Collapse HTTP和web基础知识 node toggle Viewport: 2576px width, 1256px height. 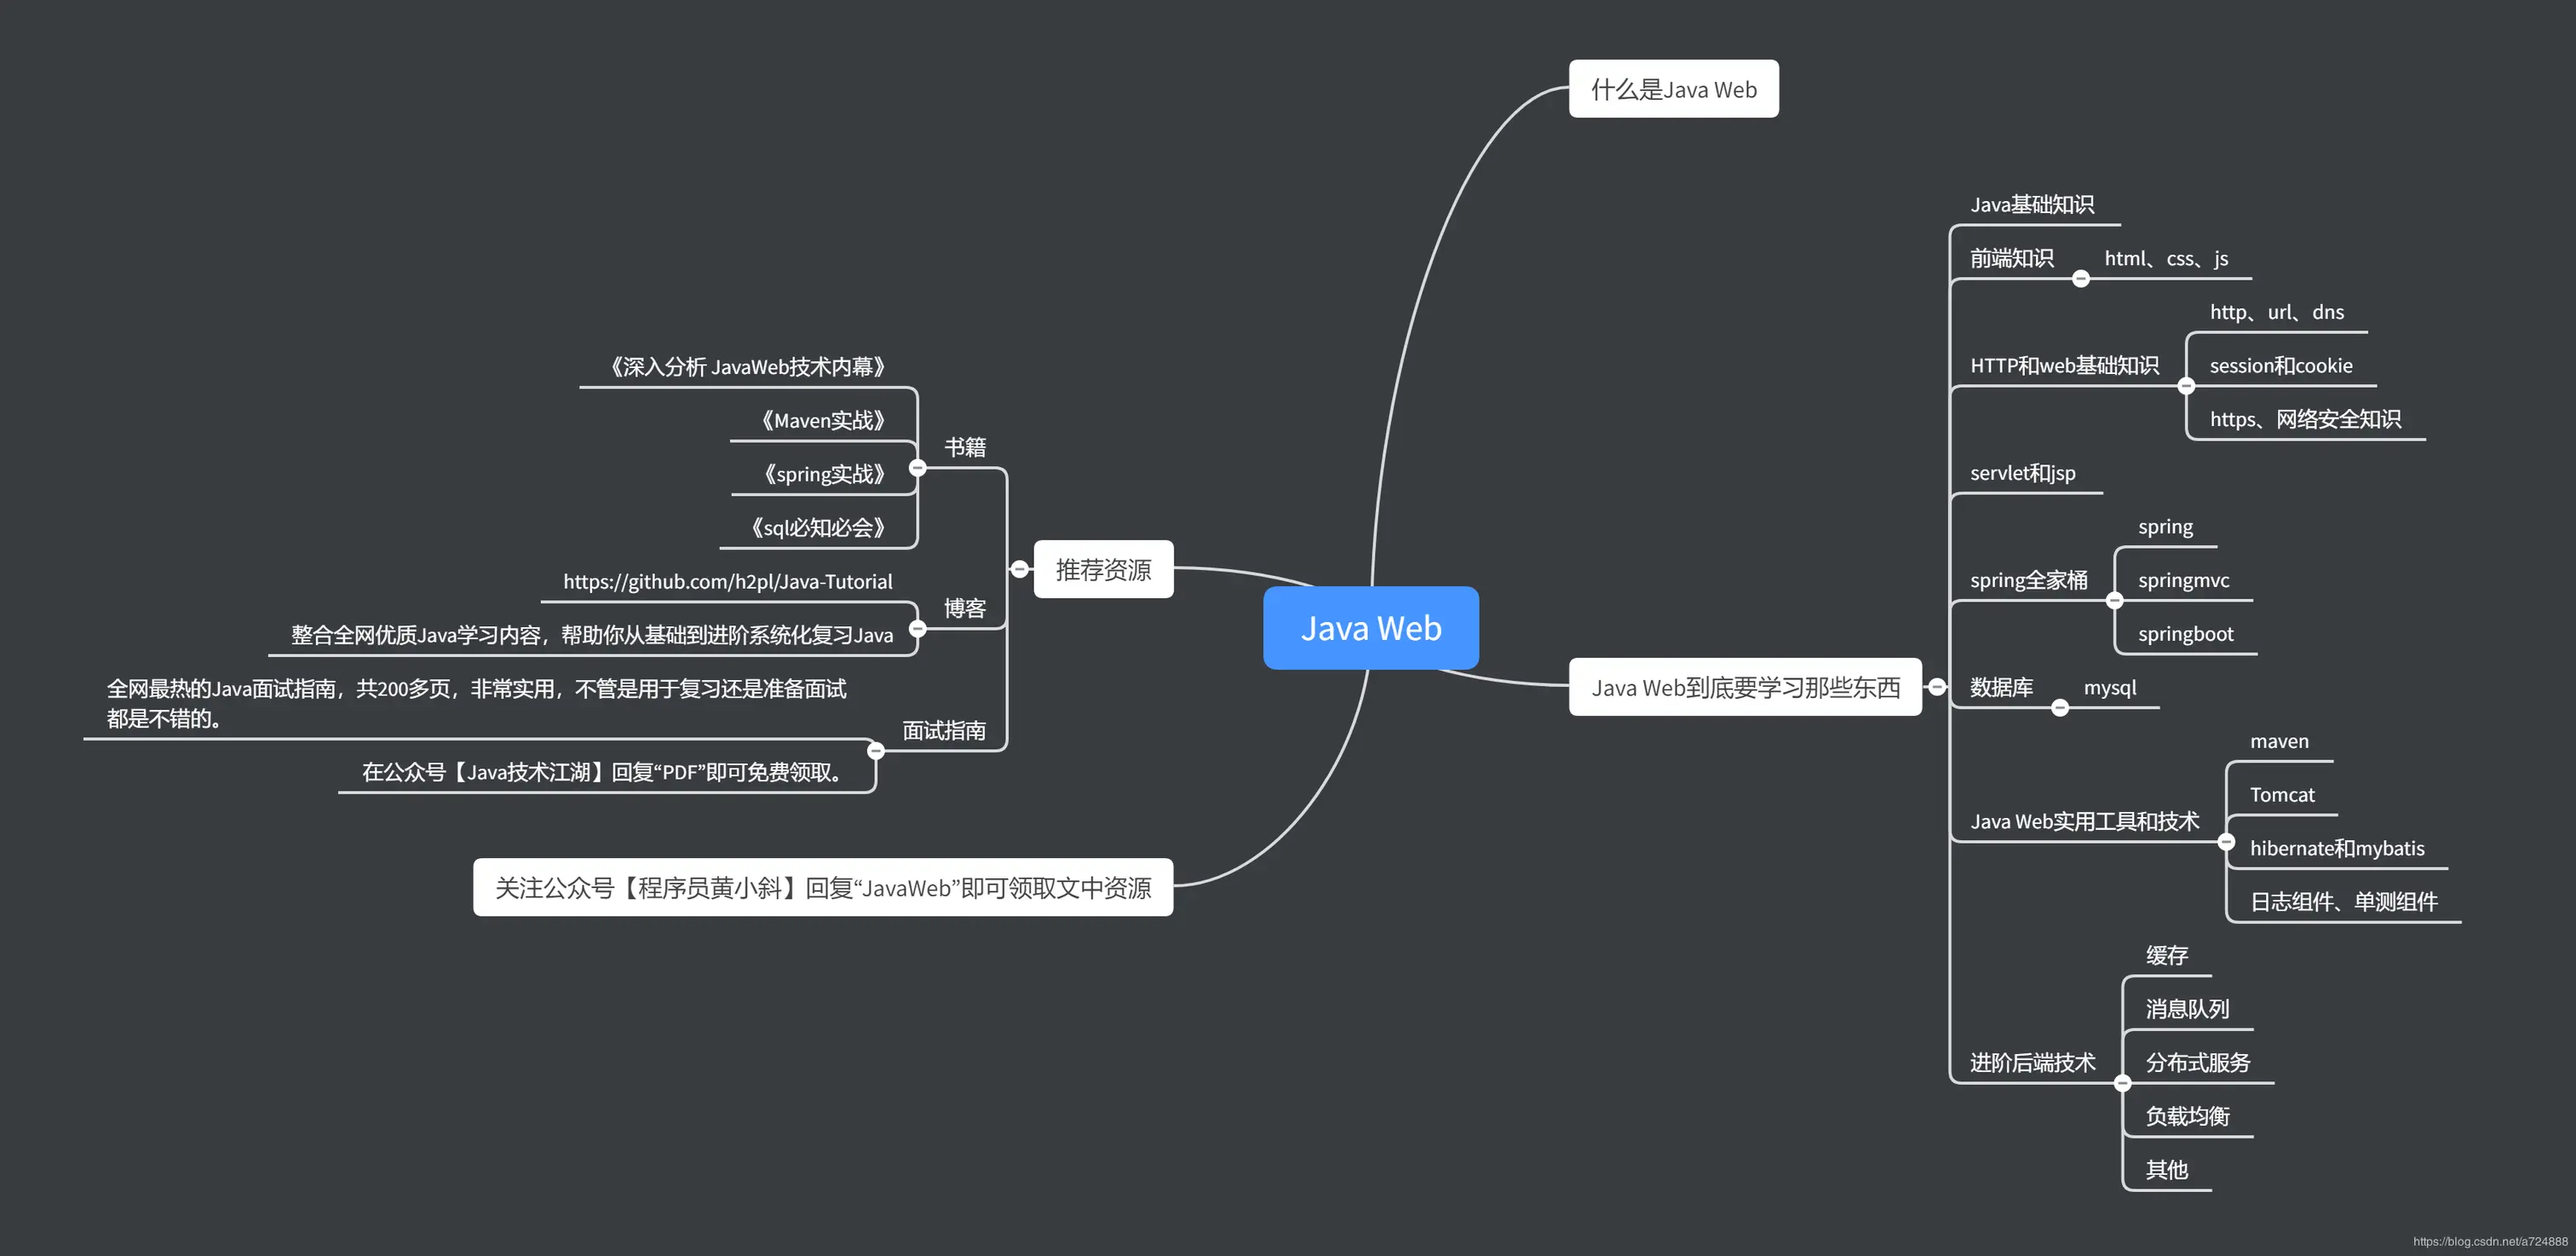coord(2186,386)
